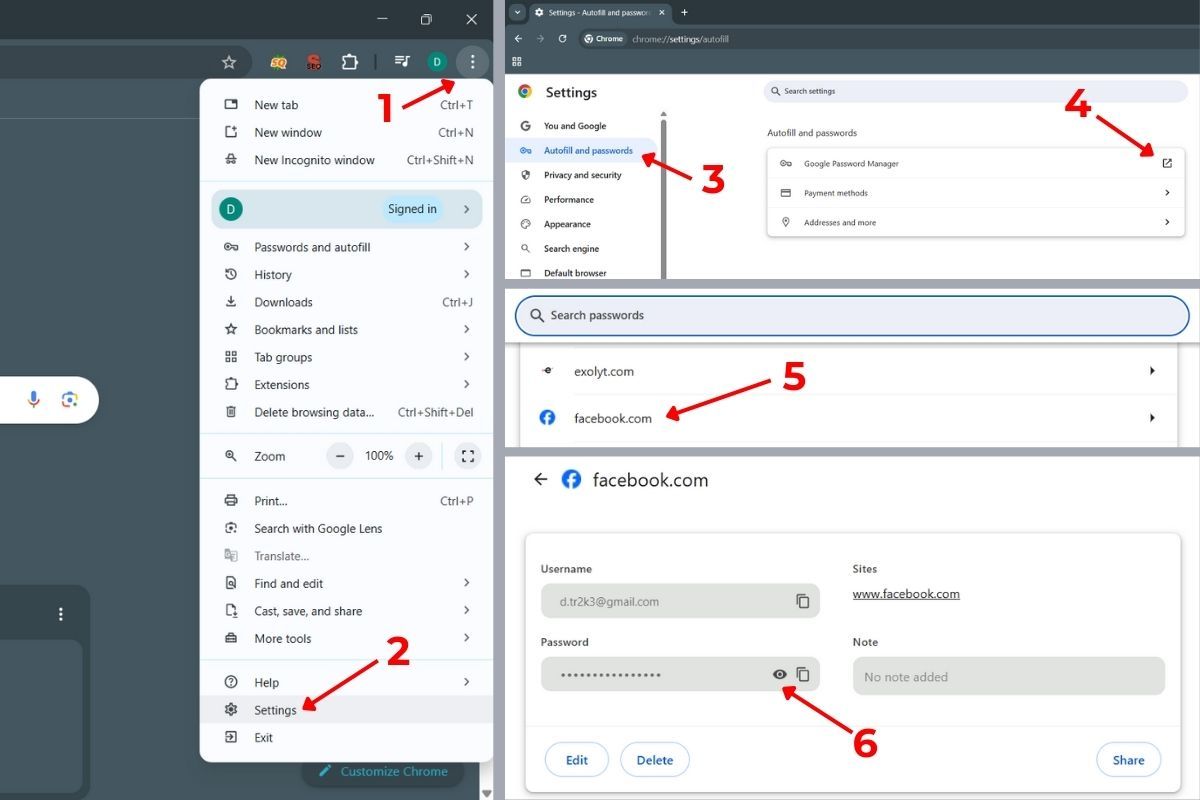The image size is (1200, 800).
Task: Open external link icon for Google Password Manager
Action: click(x=1167, y=163)
